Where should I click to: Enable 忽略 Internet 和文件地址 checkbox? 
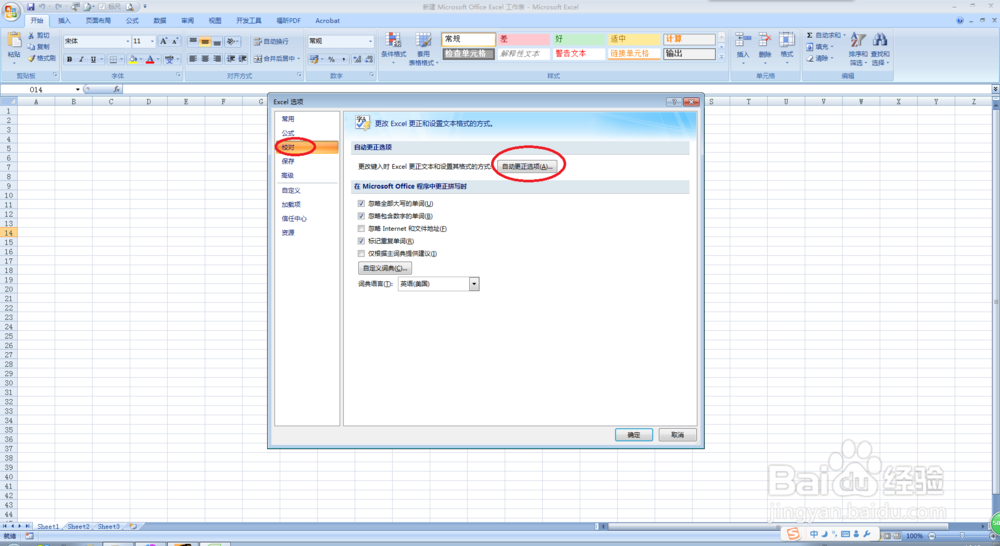pyautogui.click(x=361, y=228)
